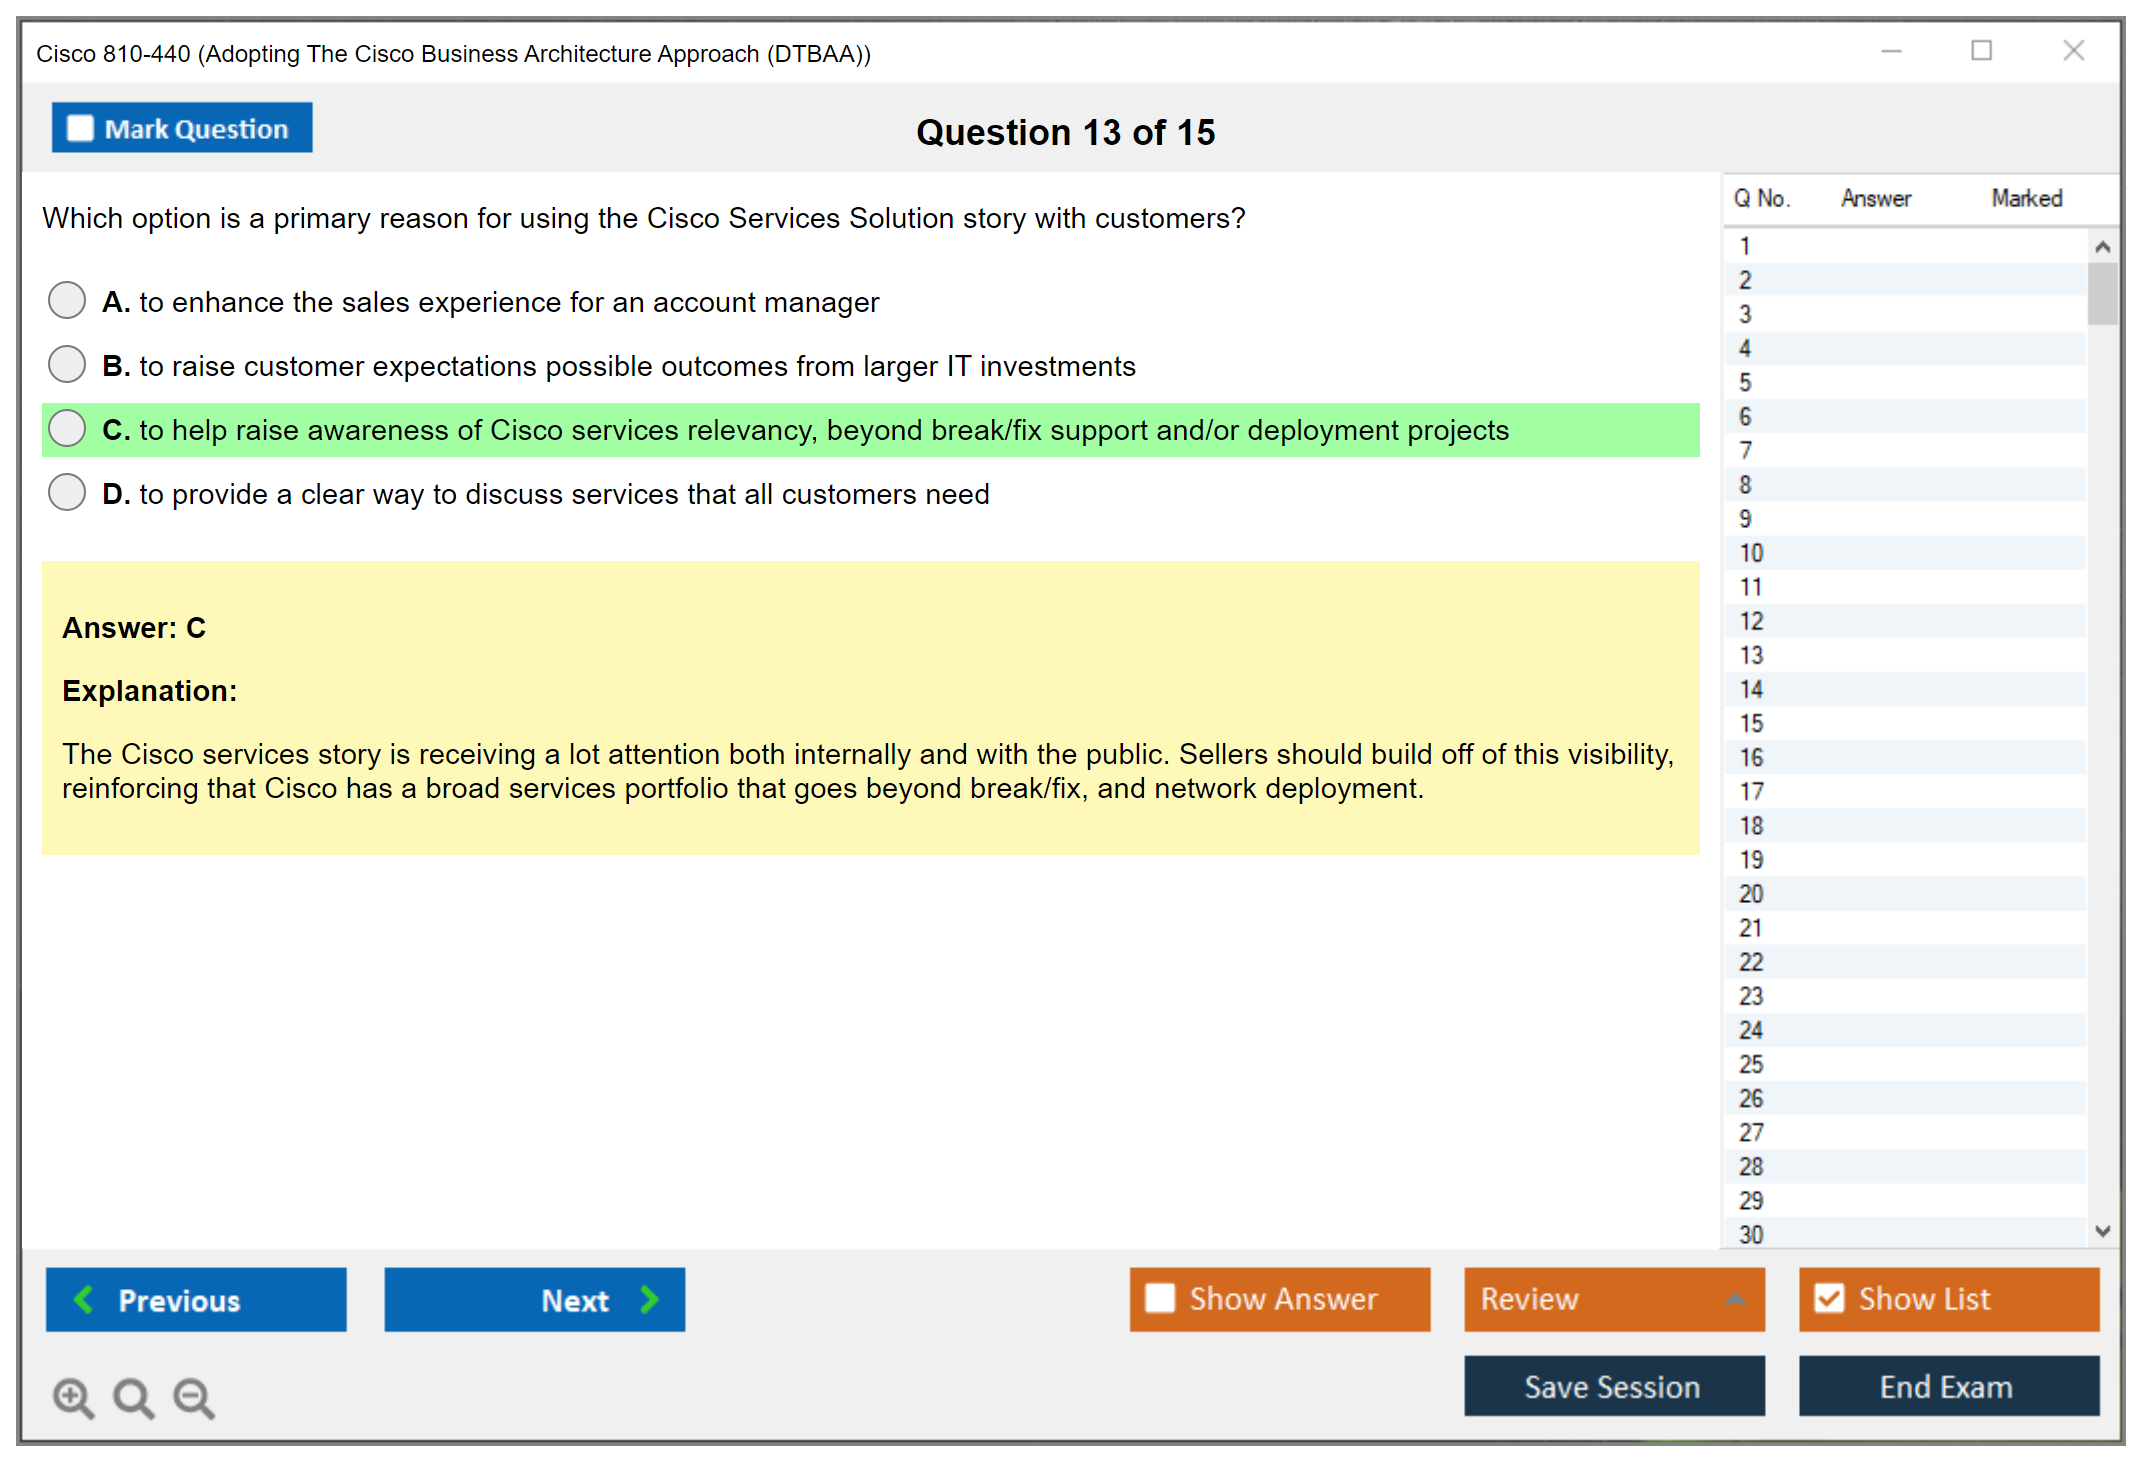Toggle the Mark Question checkbox
Viewport: 2150px width, 1470px height.
coord(80,128)
